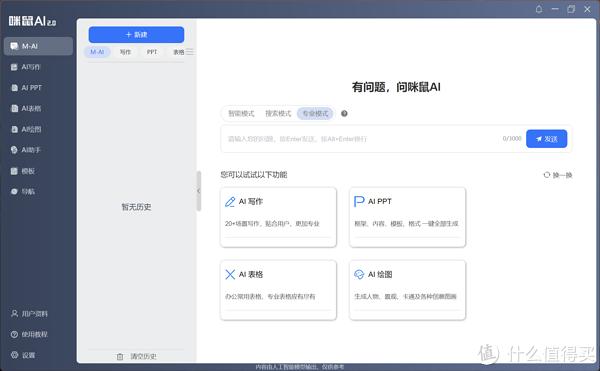This screenshot has width=600, height=371.
Task: Click the 发送 send button
Action: point(546,139)
